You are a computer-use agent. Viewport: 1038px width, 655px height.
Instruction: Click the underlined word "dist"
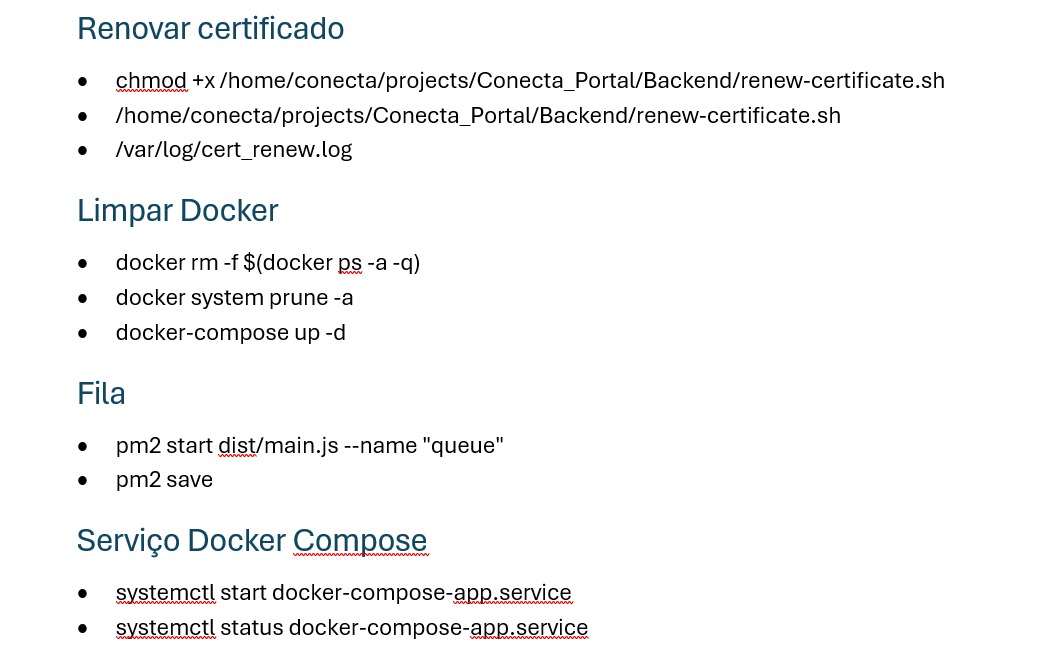point(237,446)
